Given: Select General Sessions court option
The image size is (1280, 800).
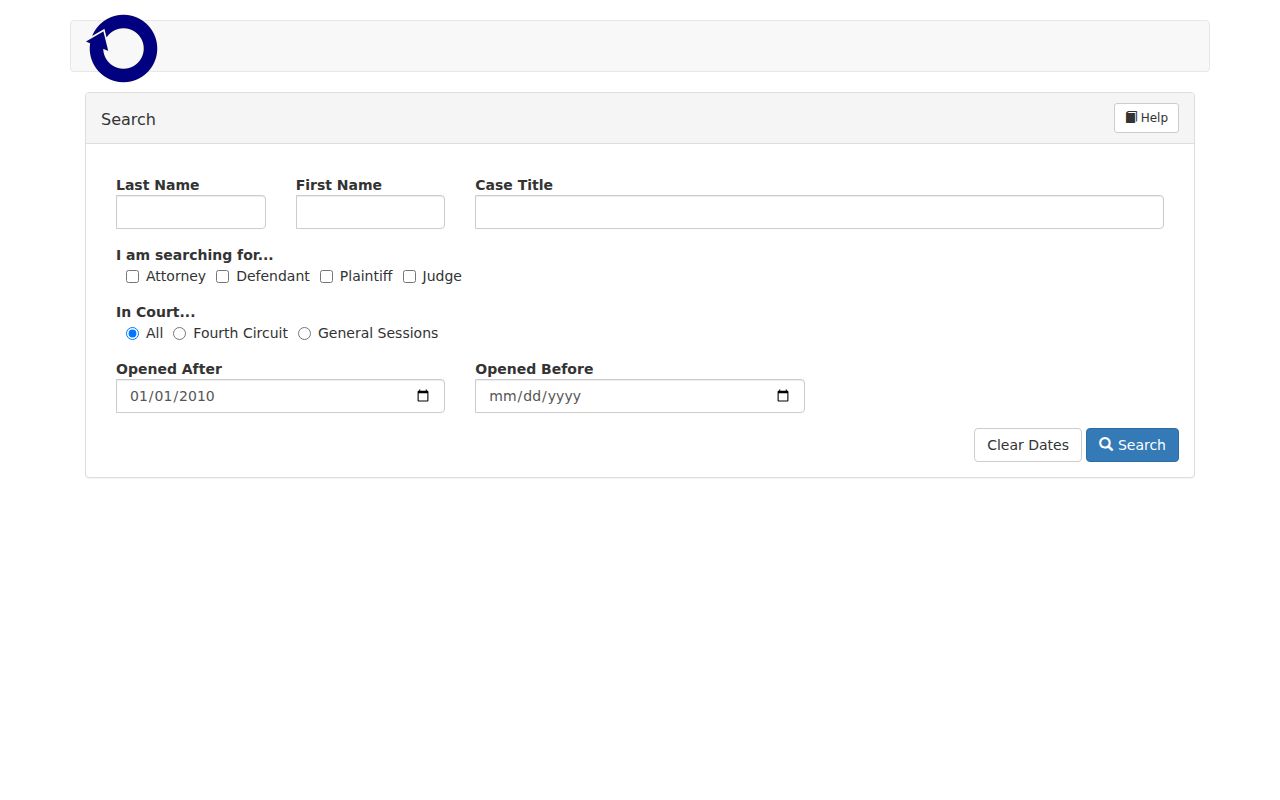Looking at the screenshot, I should [x=304, y=334].
